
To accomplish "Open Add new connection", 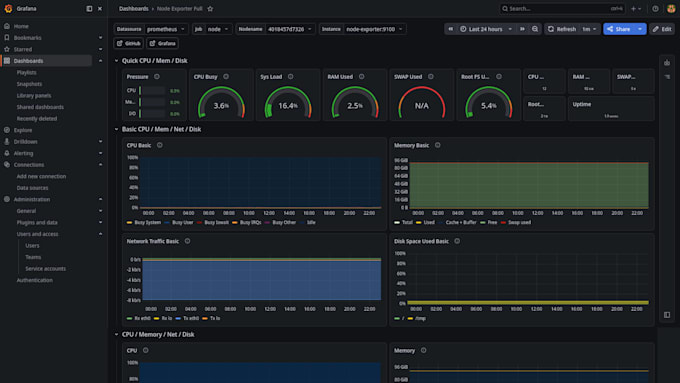I will click(x=41, y=177).
